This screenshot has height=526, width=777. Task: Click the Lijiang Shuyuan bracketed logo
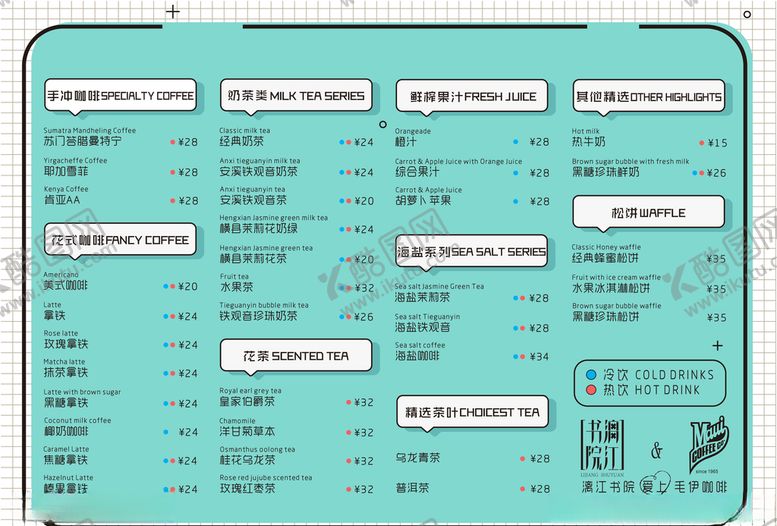[602, 446]
